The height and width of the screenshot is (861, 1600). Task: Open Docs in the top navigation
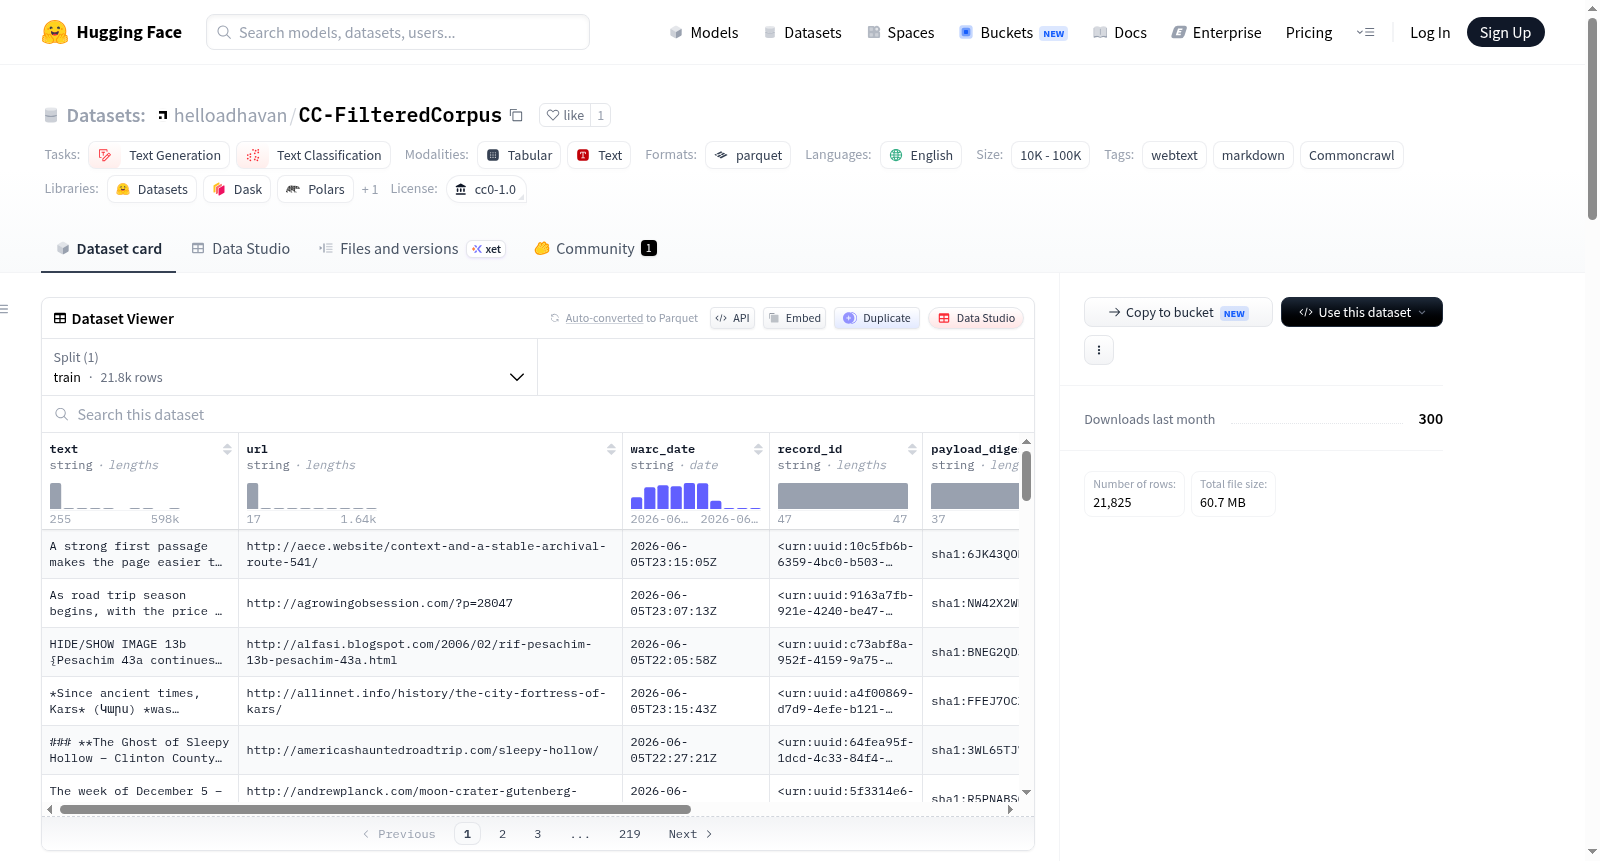[1120, 32]
